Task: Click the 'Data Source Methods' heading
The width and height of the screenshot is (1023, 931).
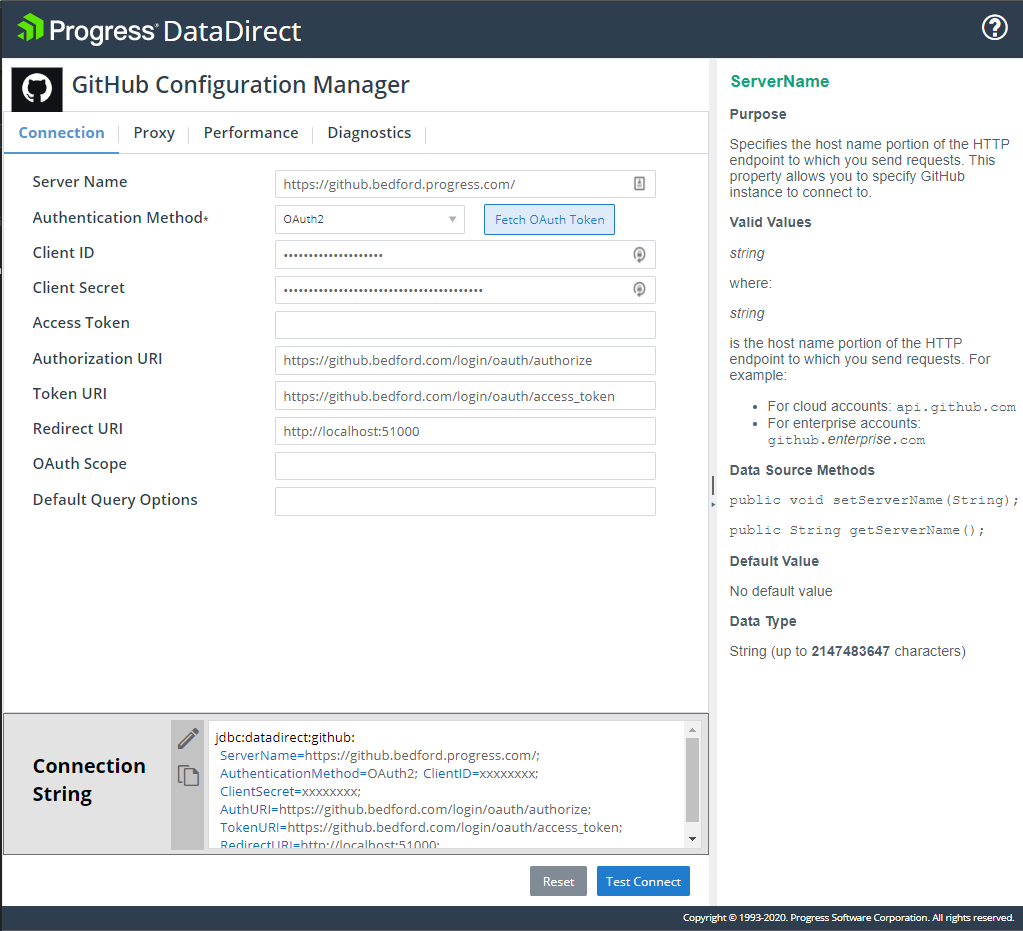Action: tap(802, 470)
